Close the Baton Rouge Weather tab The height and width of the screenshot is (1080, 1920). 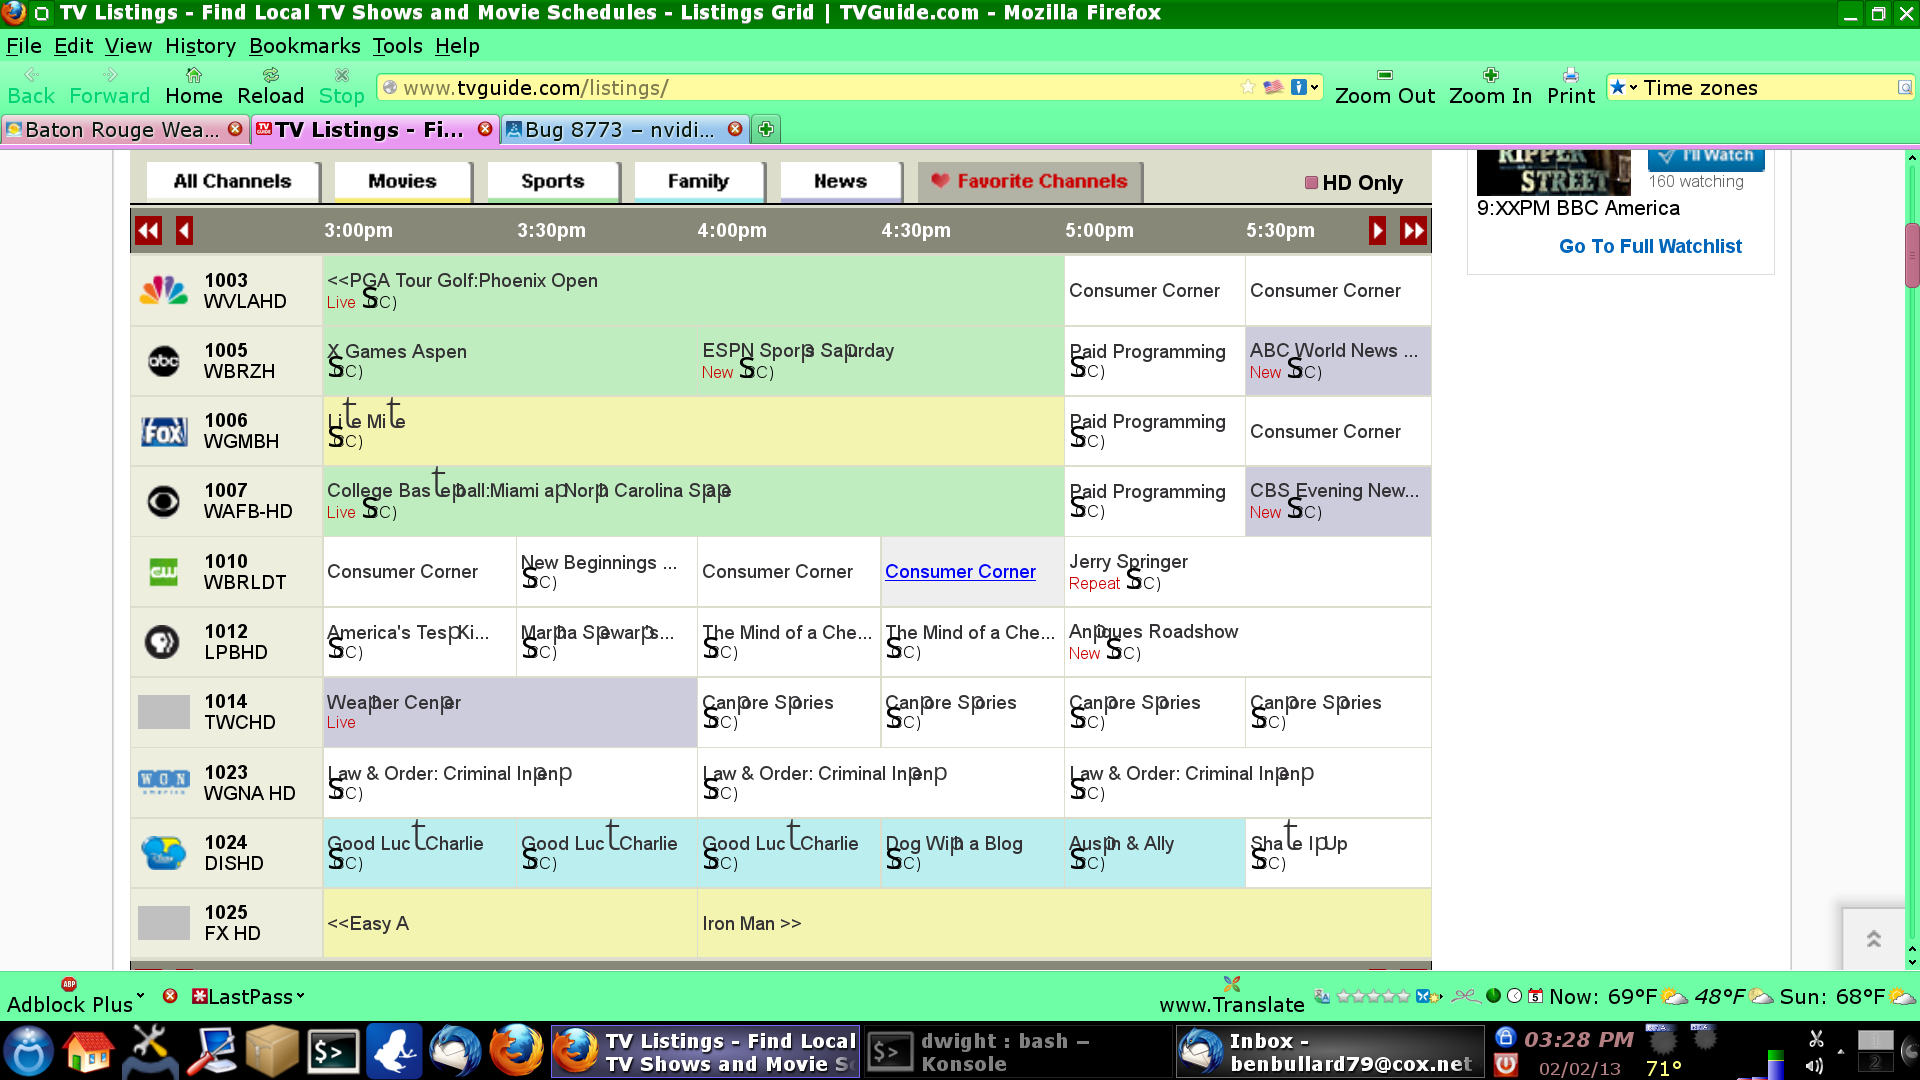[x=235, y=129]
